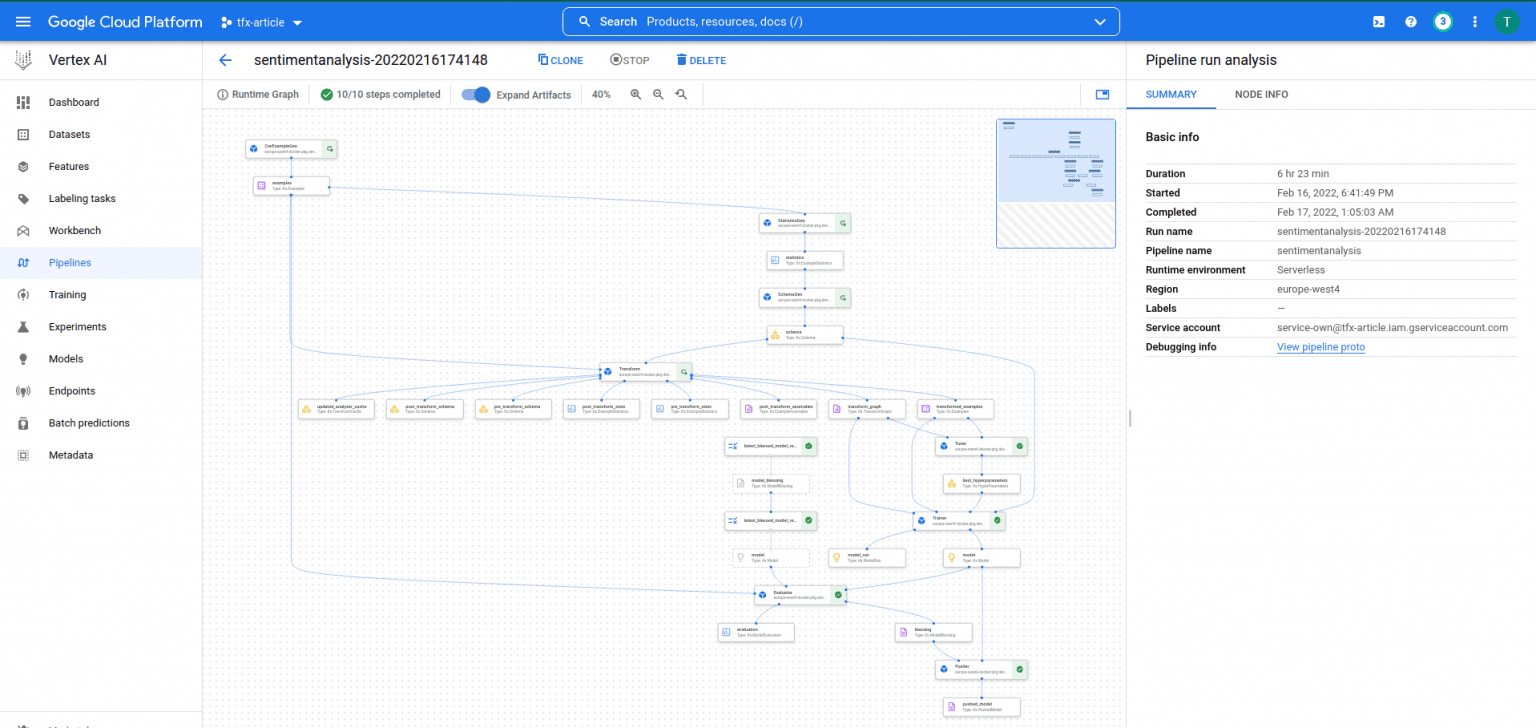Activate Cloud Shell terminal
The width and height of the screenshot is (1536, 728).
1378,21
